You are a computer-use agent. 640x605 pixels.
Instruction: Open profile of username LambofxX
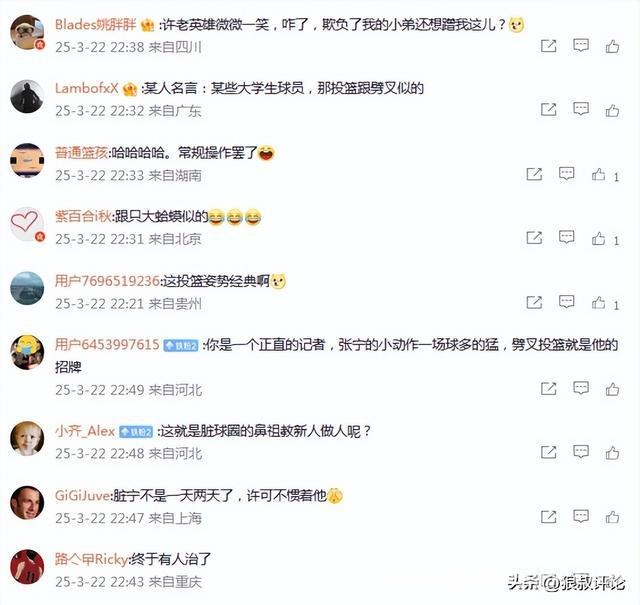87,88
